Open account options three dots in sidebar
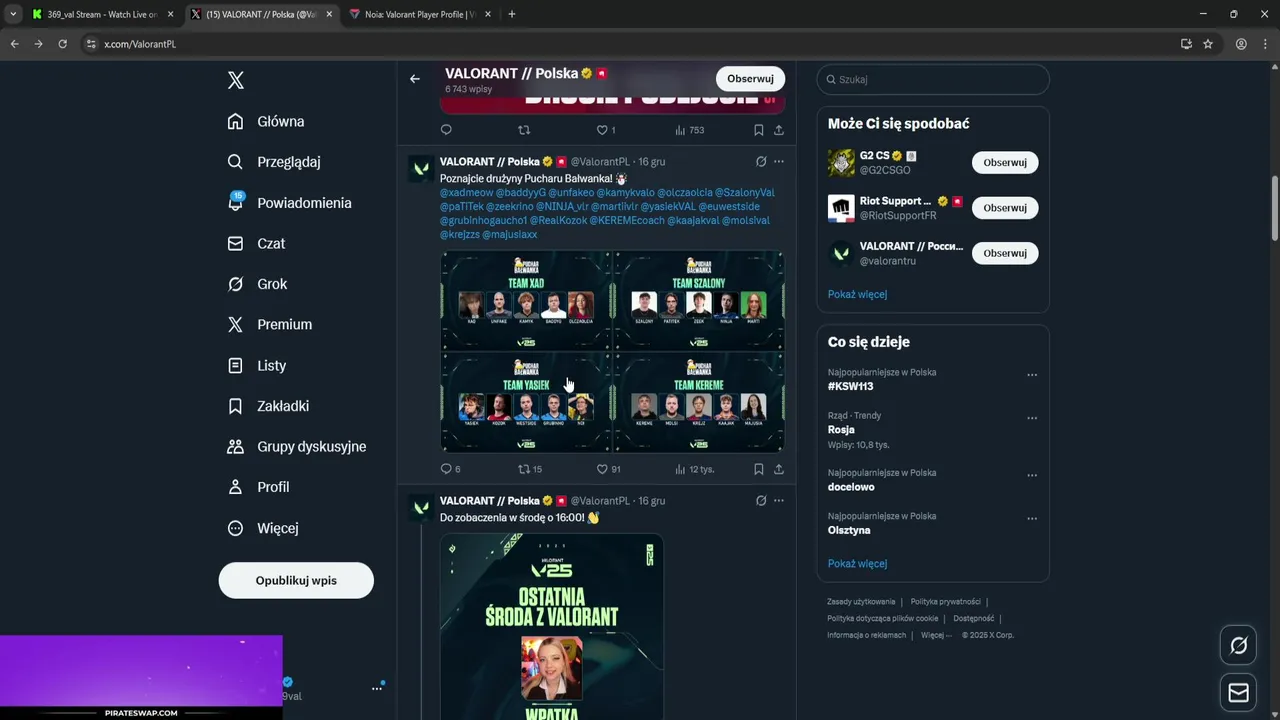The width and height of the screenshot is (1280, 720). click(377, 688)
